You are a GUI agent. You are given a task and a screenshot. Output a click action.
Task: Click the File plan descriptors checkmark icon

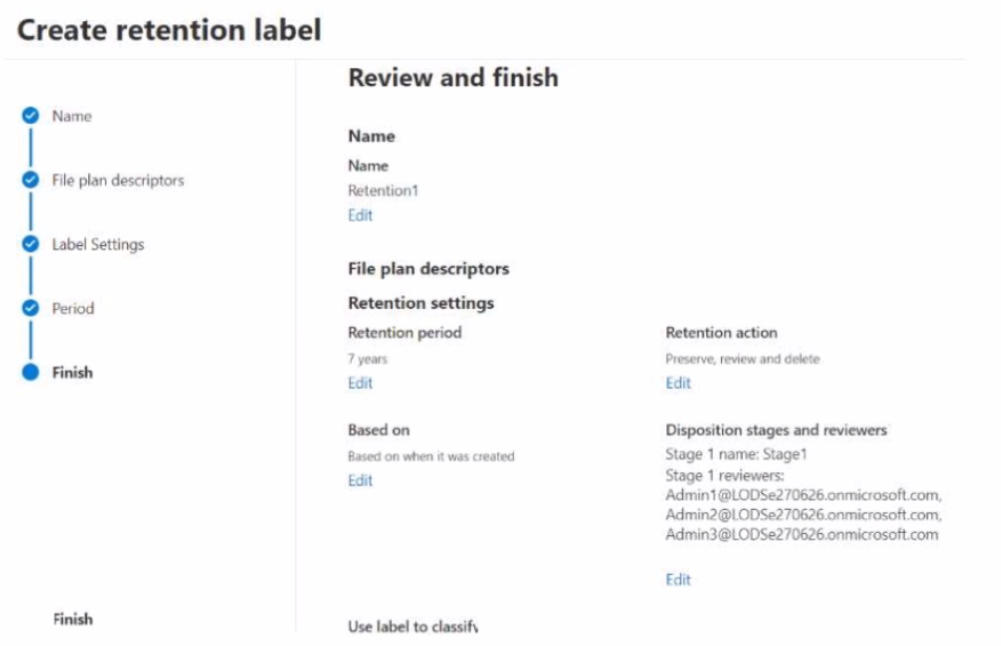[x=31, y=180]
